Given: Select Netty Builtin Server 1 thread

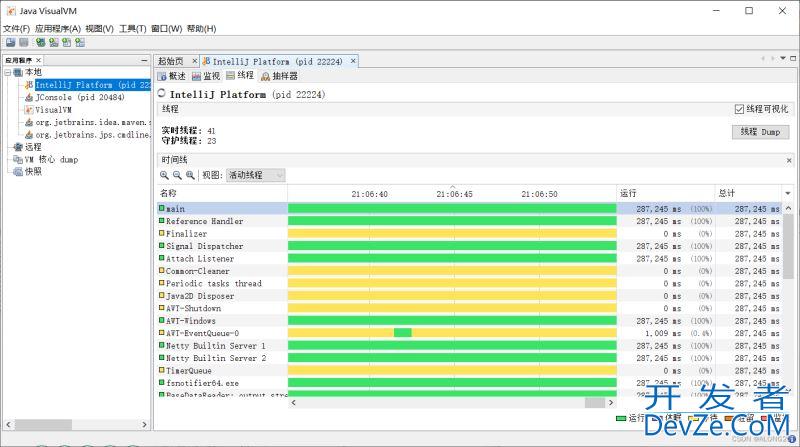Looking at the screenshot, I should (469, 345).
